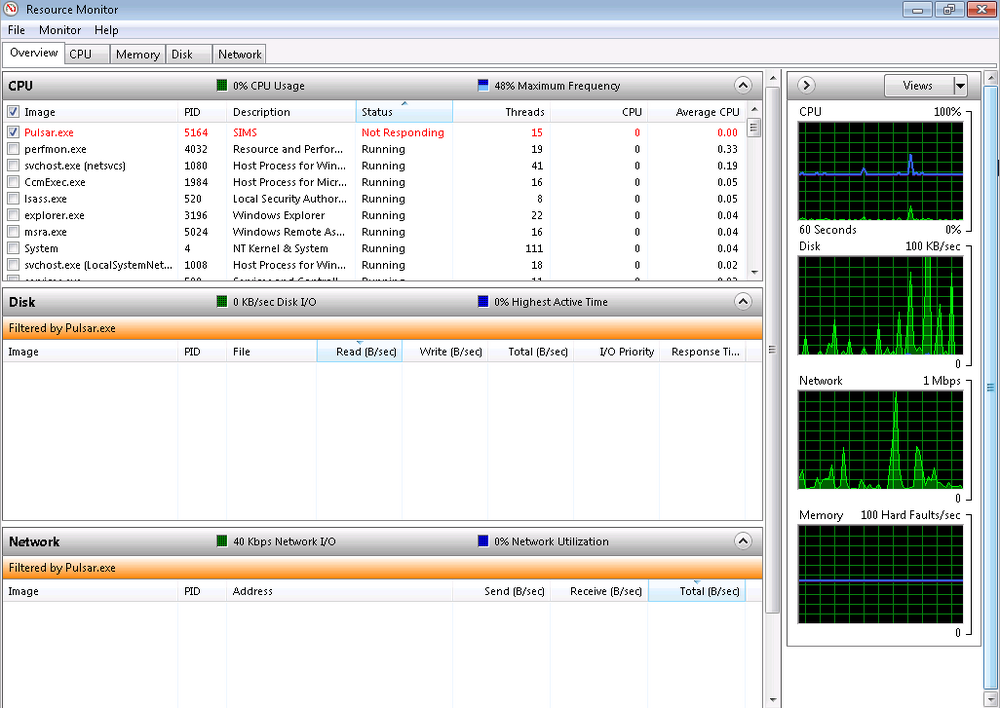Sort Network table by Total (B/sec) column
This screenshot has width=1000, height=708.
click(696, 591)
